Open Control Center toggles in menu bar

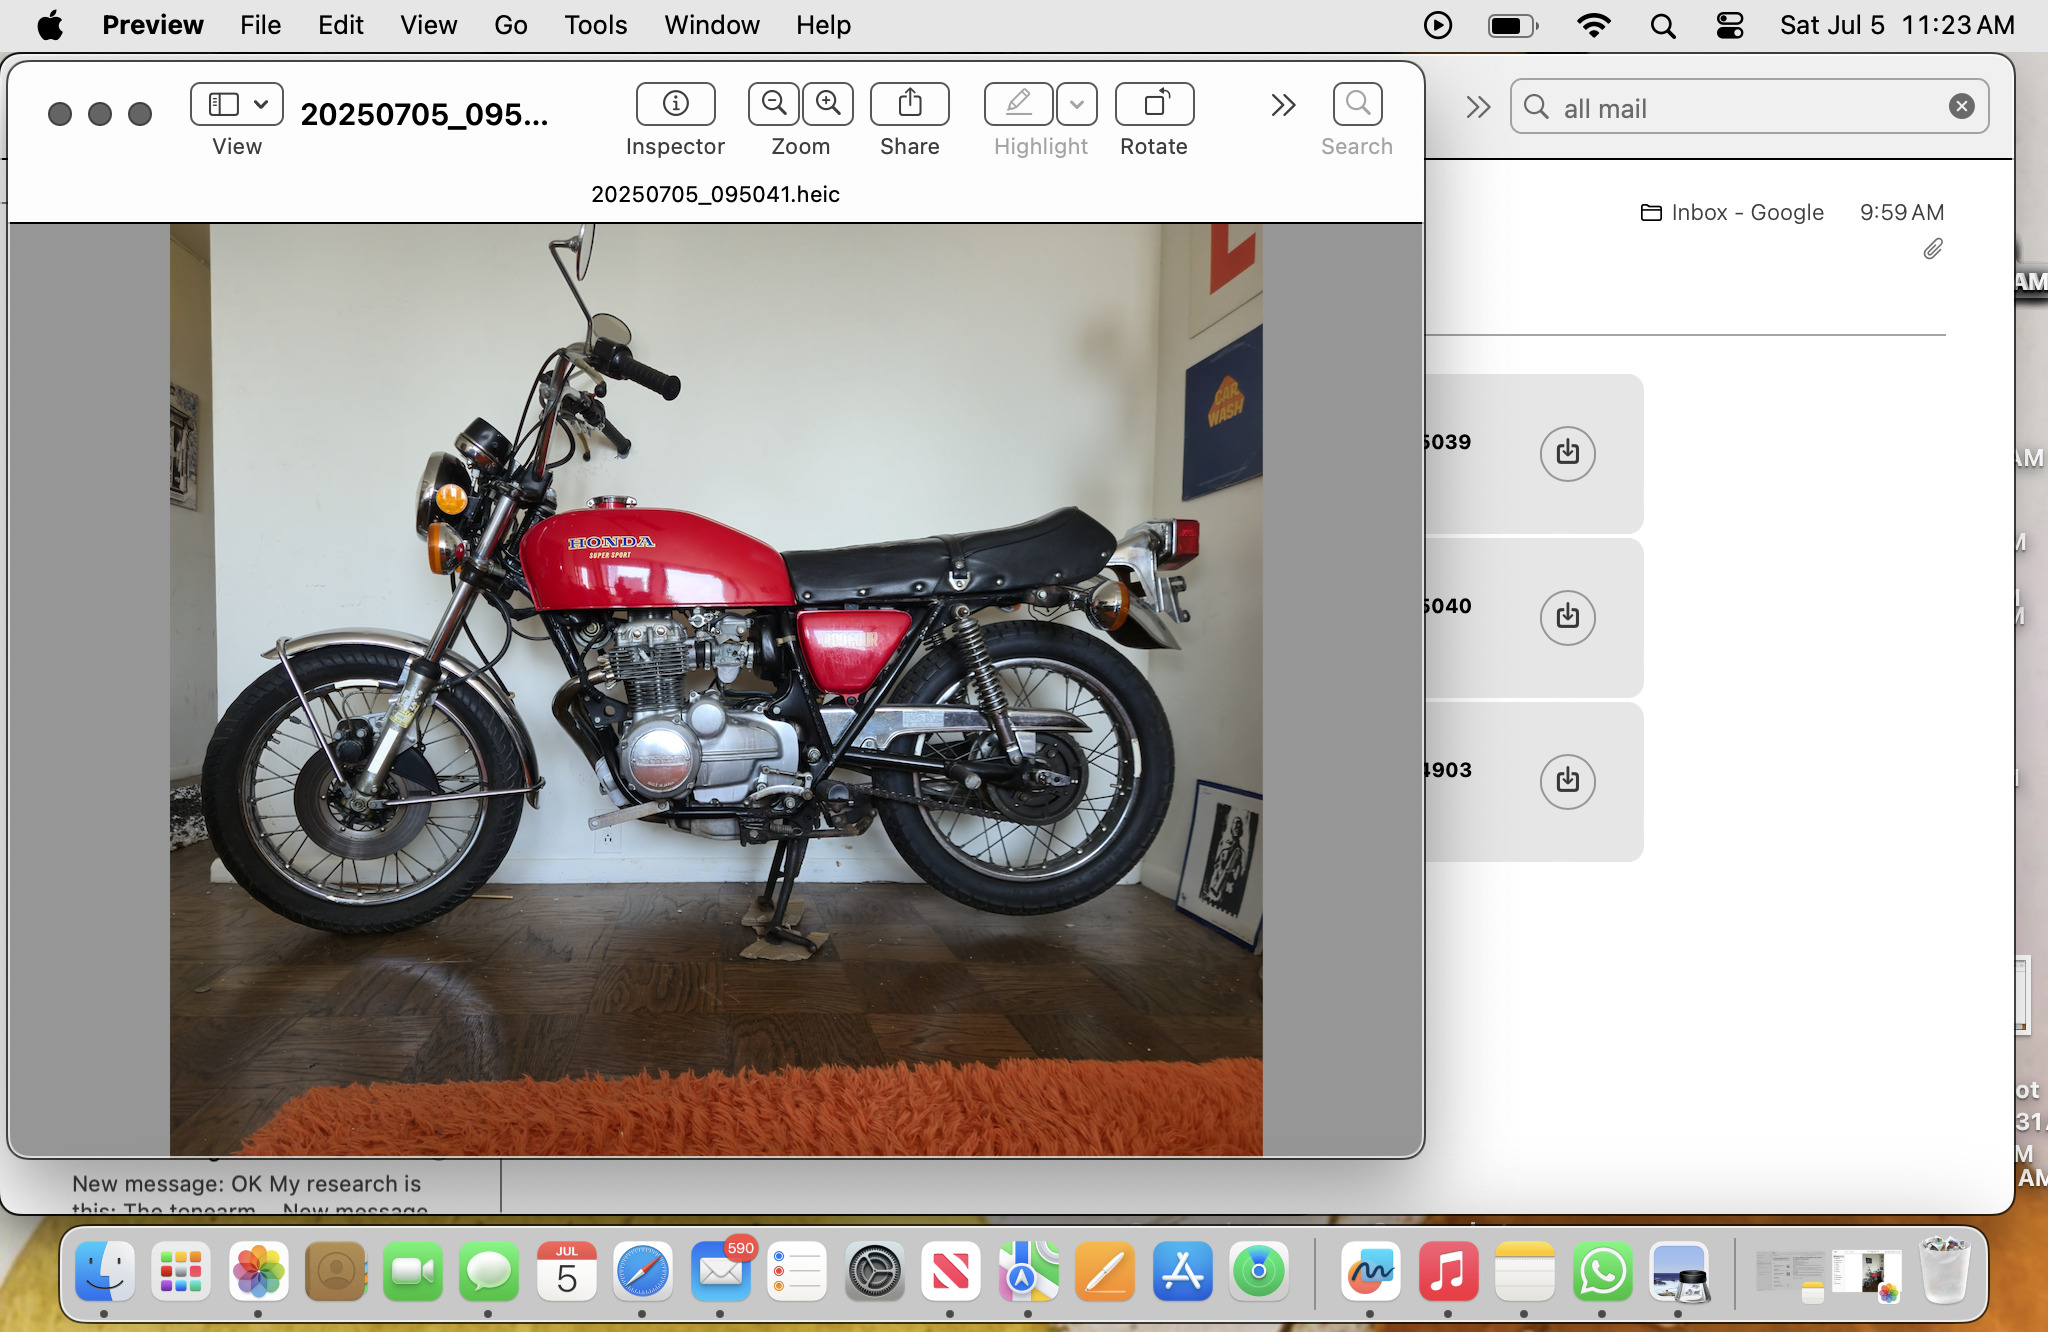tap(1730, 25)
